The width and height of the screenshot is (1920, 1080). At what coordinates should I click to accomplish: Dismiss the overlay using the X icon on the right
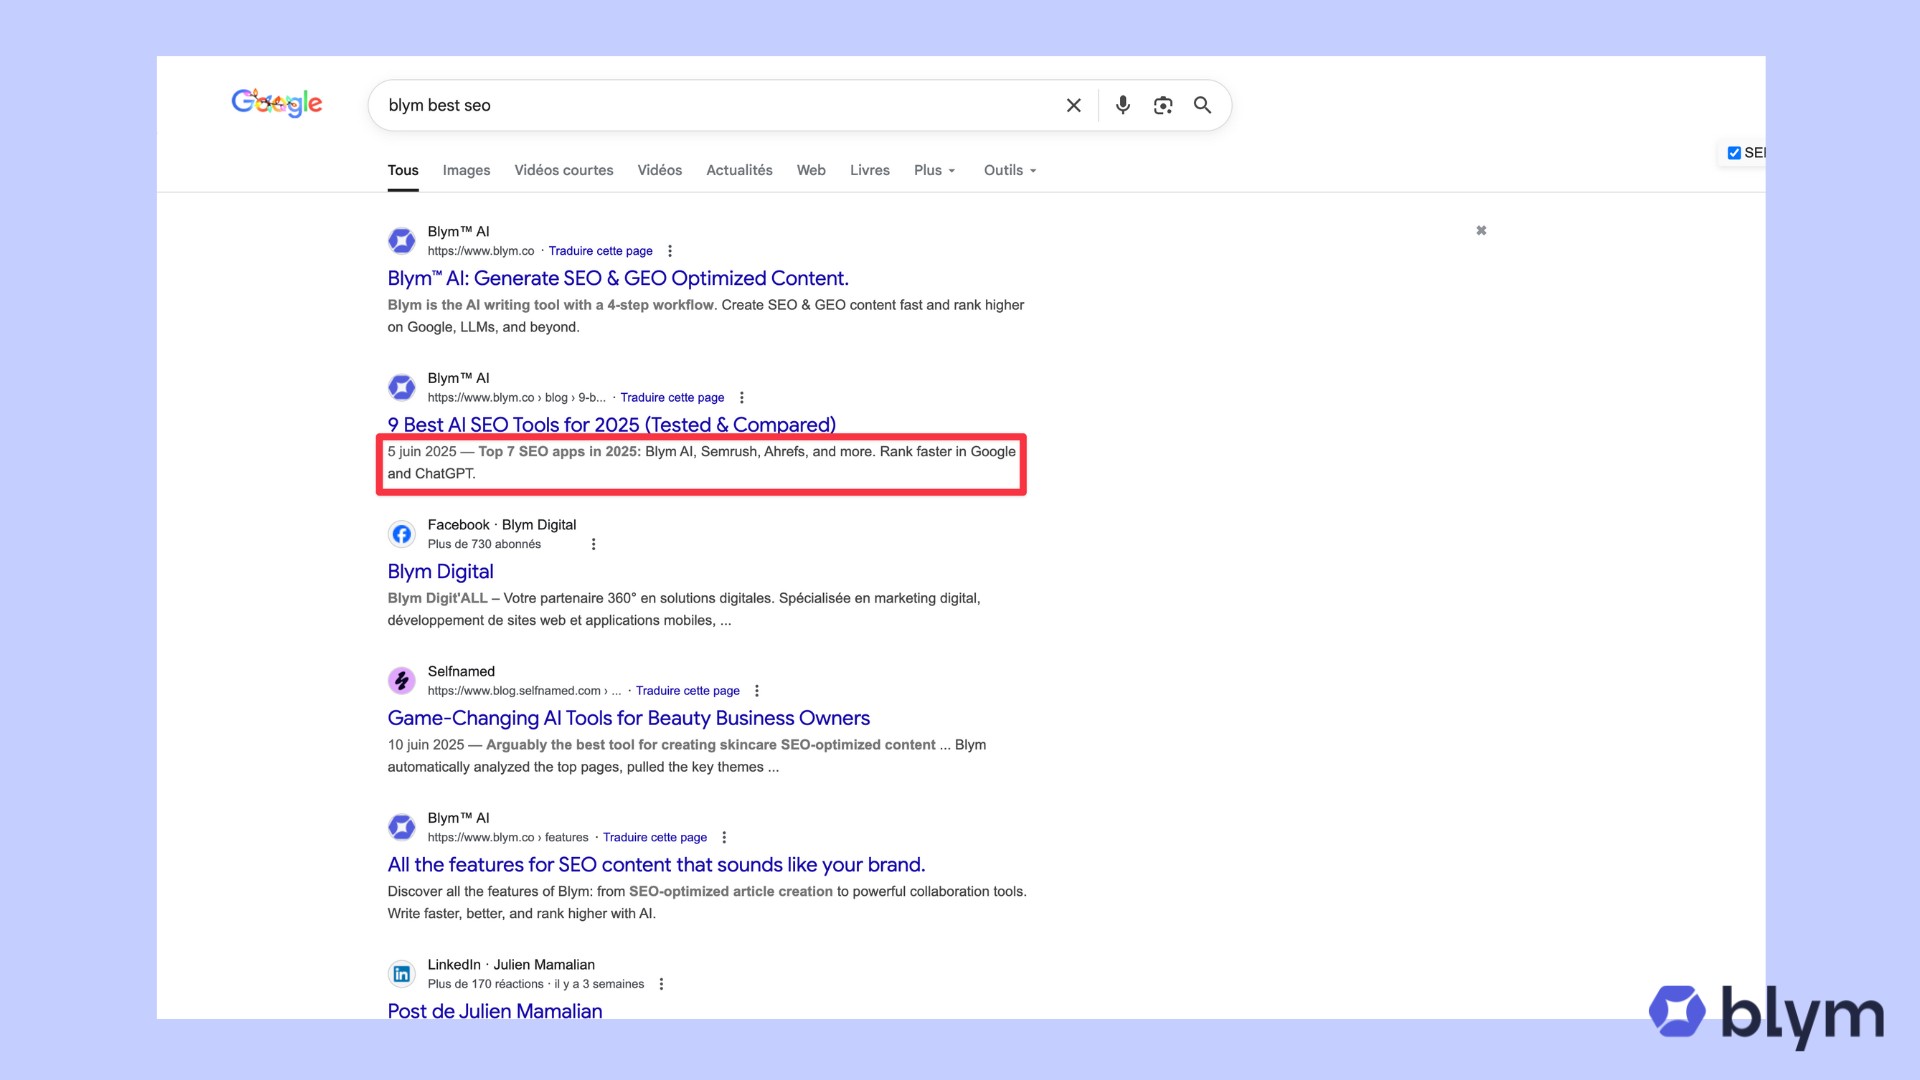point(1481,230)
